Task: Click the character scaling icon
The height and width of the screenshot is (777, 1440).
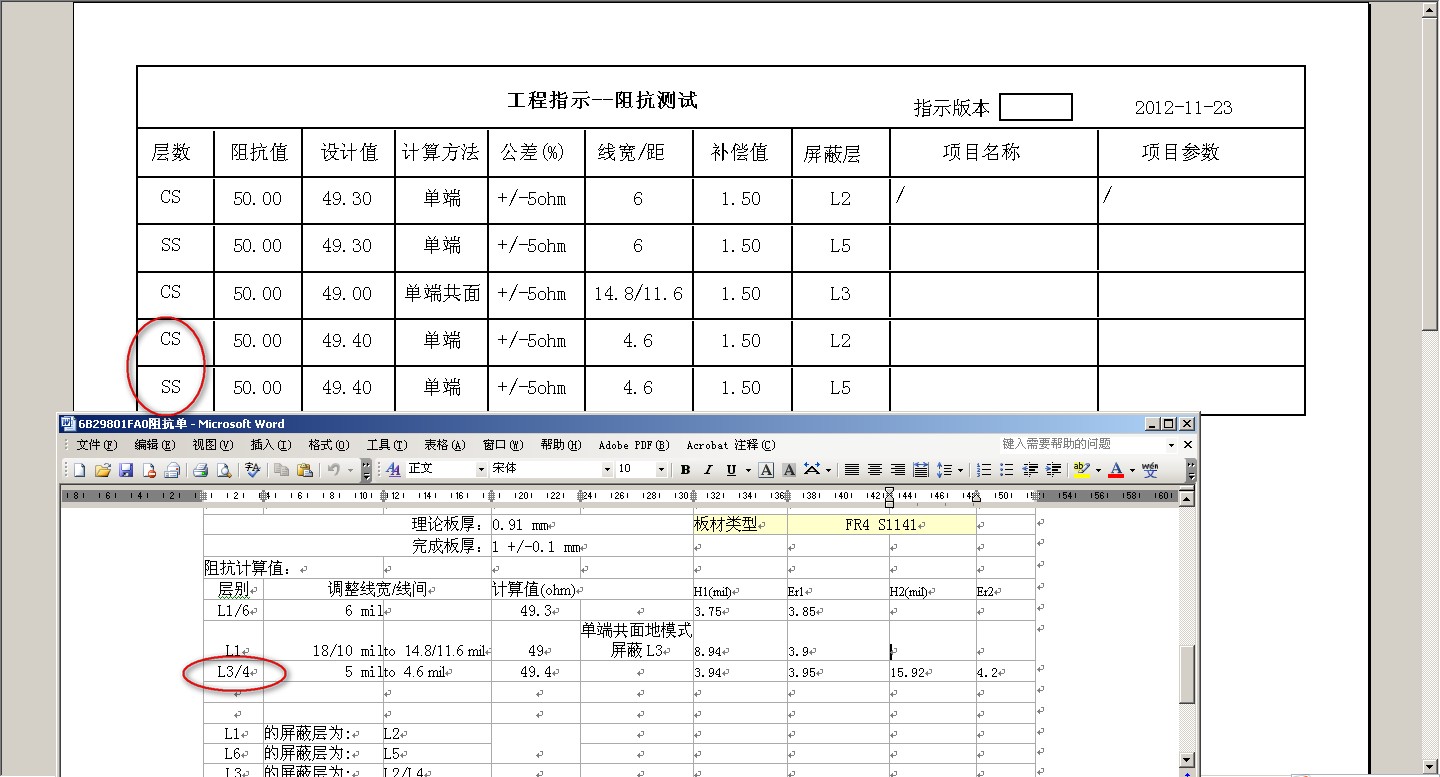Action: point(811,469)
